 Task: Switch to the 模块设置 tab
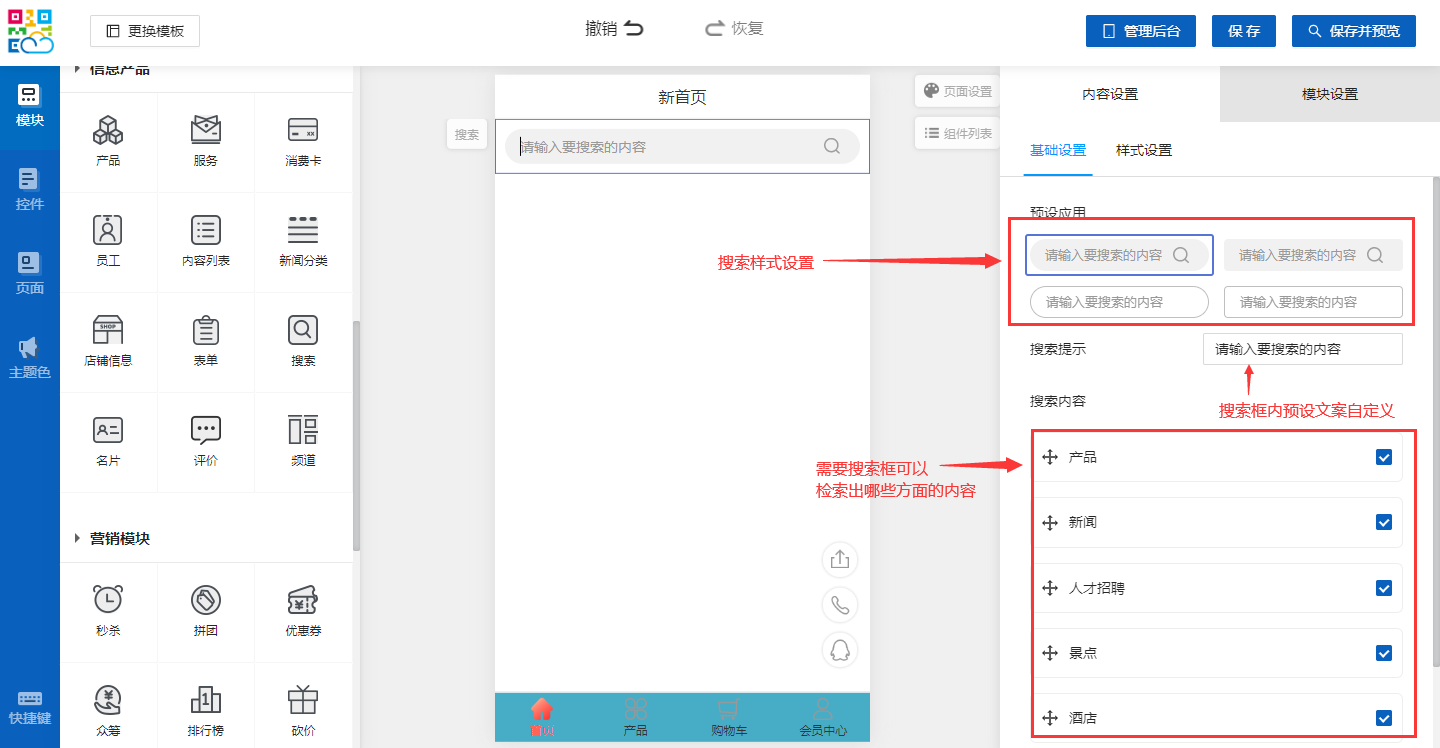pos(1329,94)
